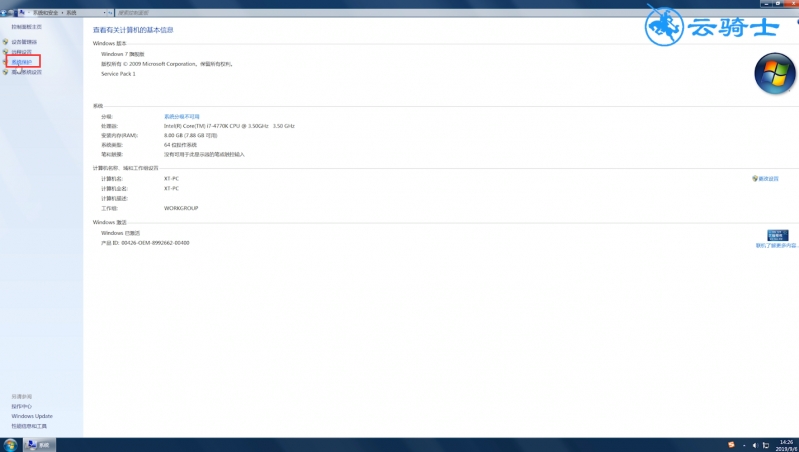Go to 控制面板主页 (Control Panel Home)
This screenshot has height=452, width=799.
click(x=26, y=26)
